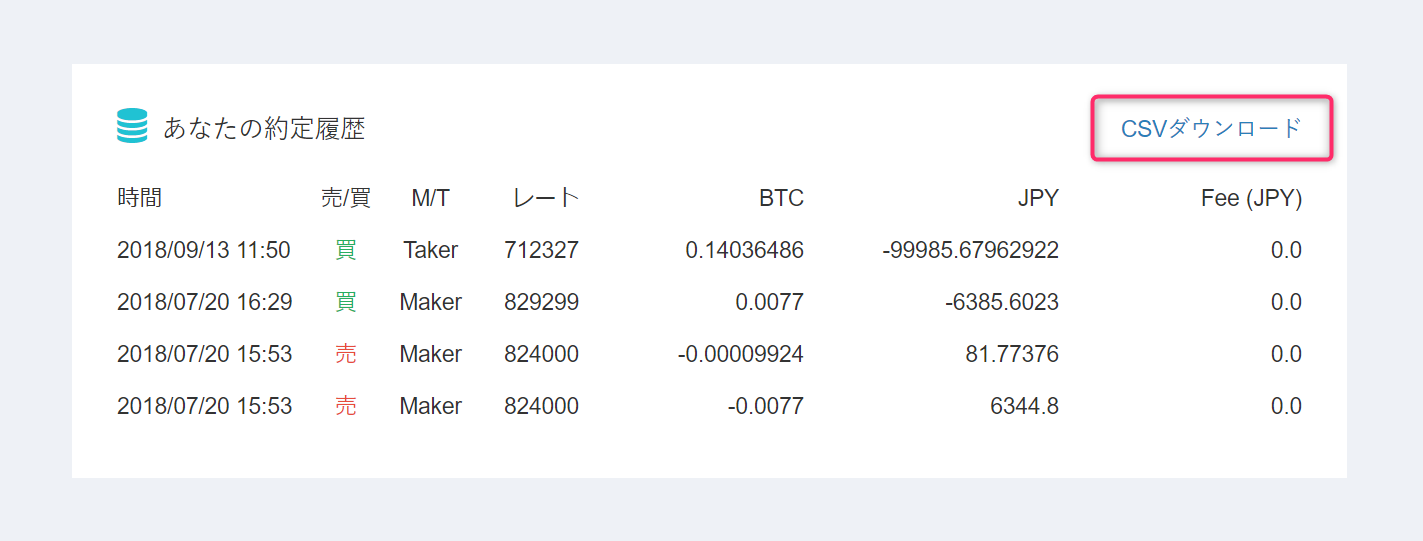Click the CSVダウンロード link
1423x541 pixels.
click(x=1211, y=128)
